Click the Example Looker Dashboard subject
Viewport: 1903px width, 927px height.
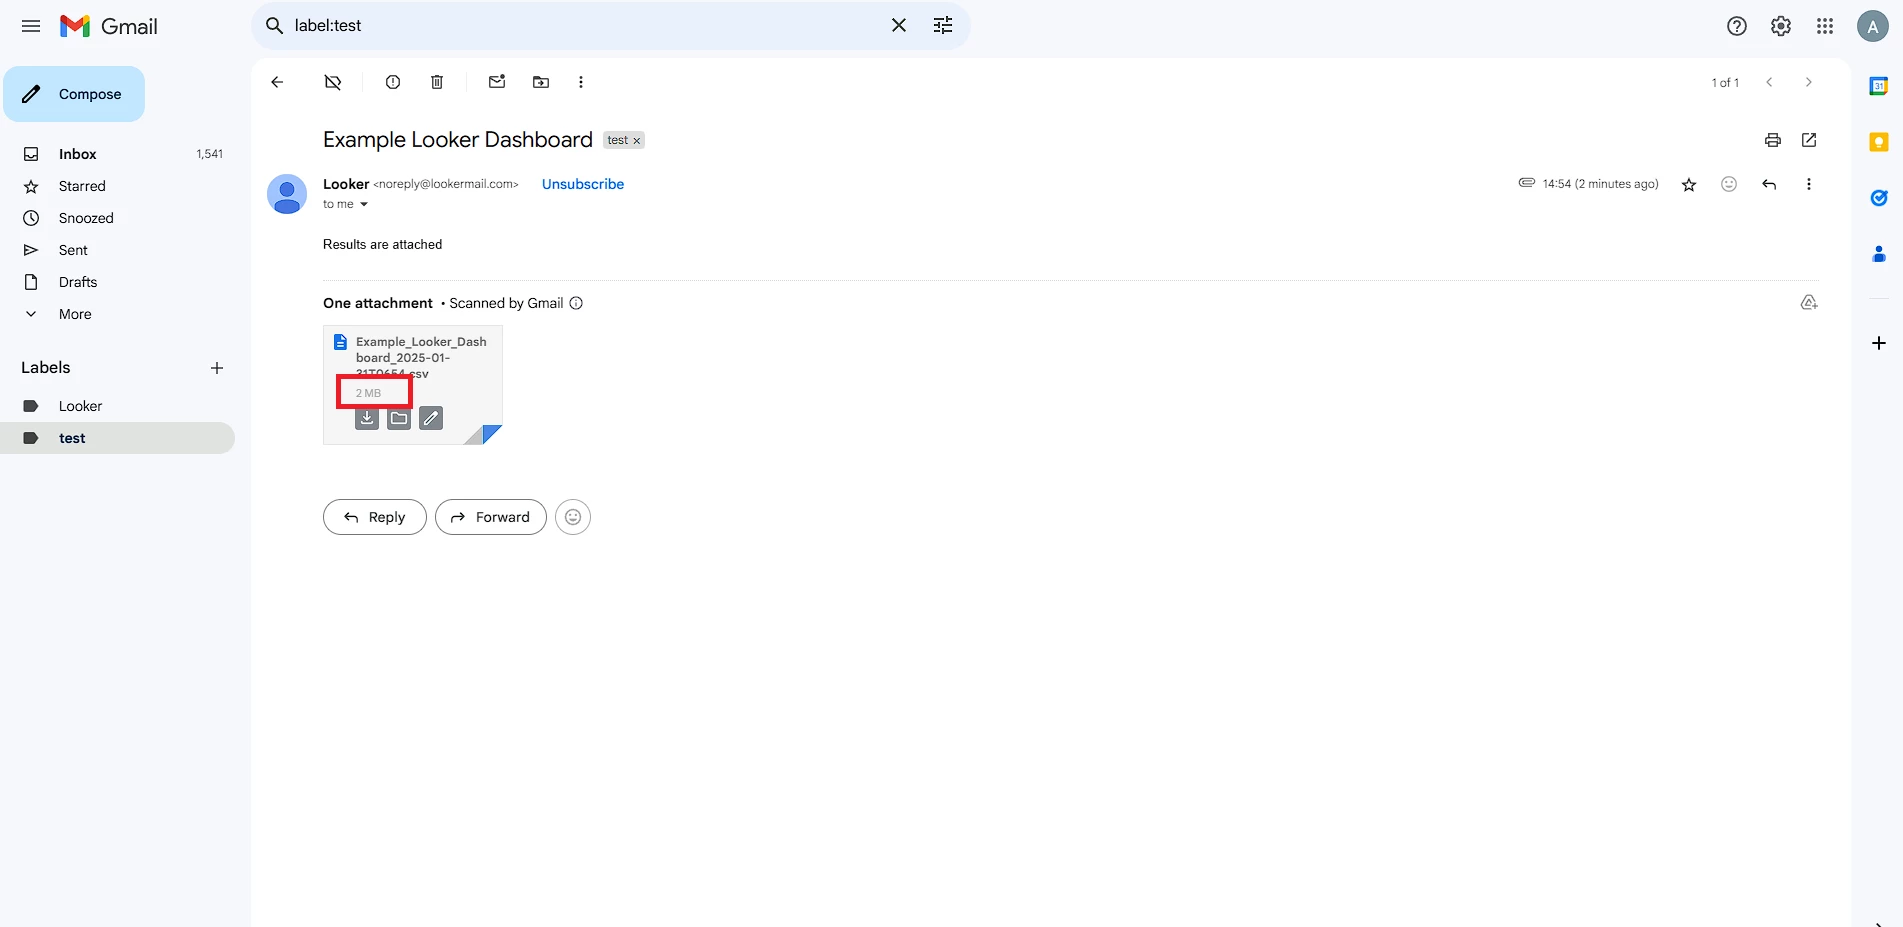(x=458, y=140)
